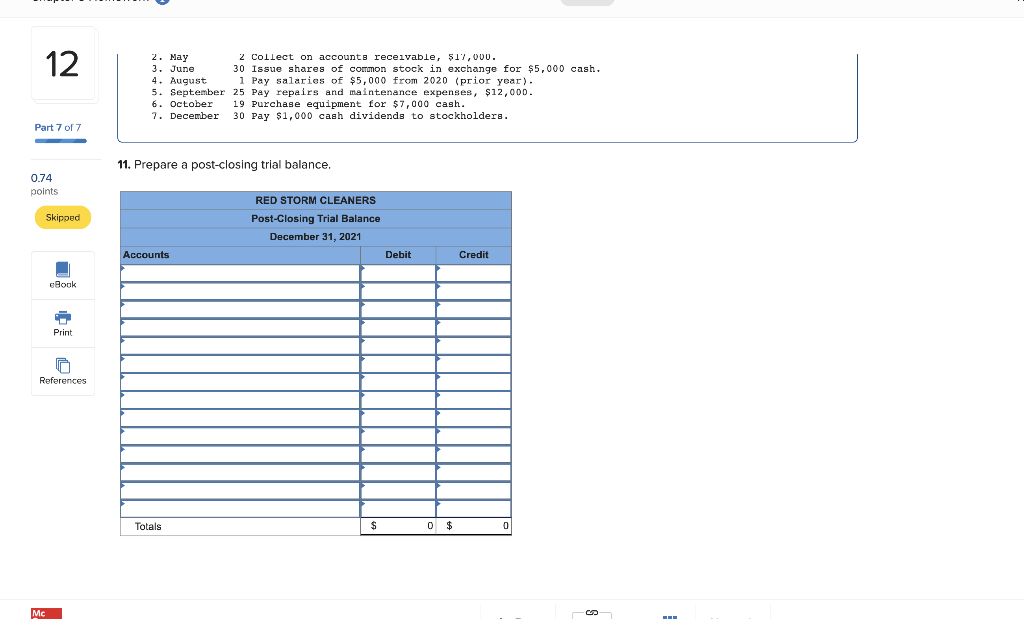Image resolution: width=1024 pixels, height=619 pixels.
Task: Click the Totals row label
Action: (148, 526)
